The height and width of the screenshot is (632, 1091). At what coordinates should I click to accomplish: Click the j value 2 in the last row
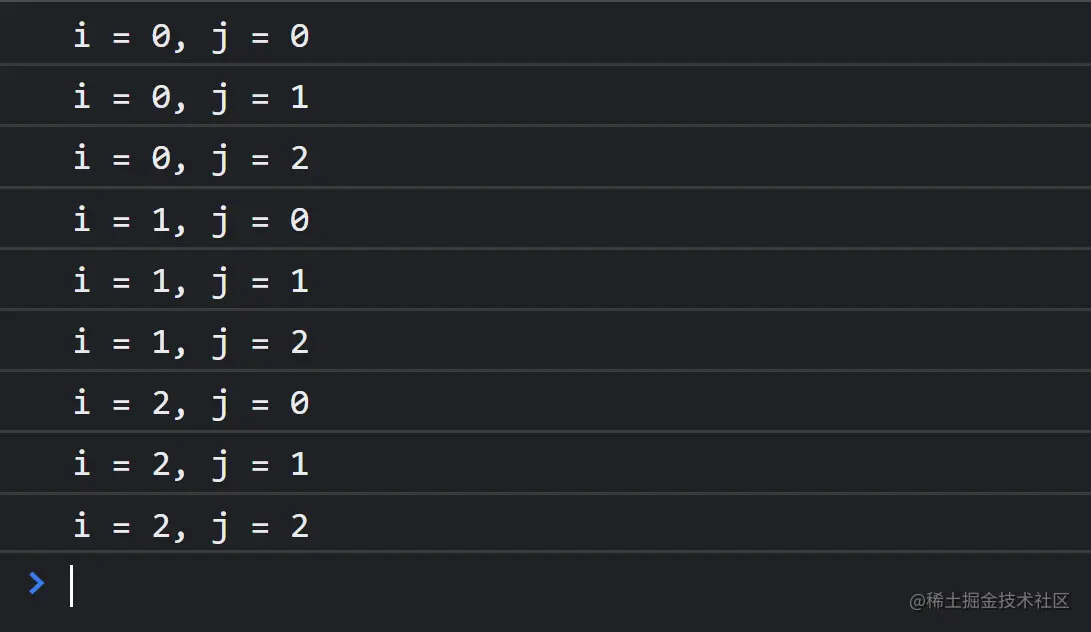click(x=299, y=525)
